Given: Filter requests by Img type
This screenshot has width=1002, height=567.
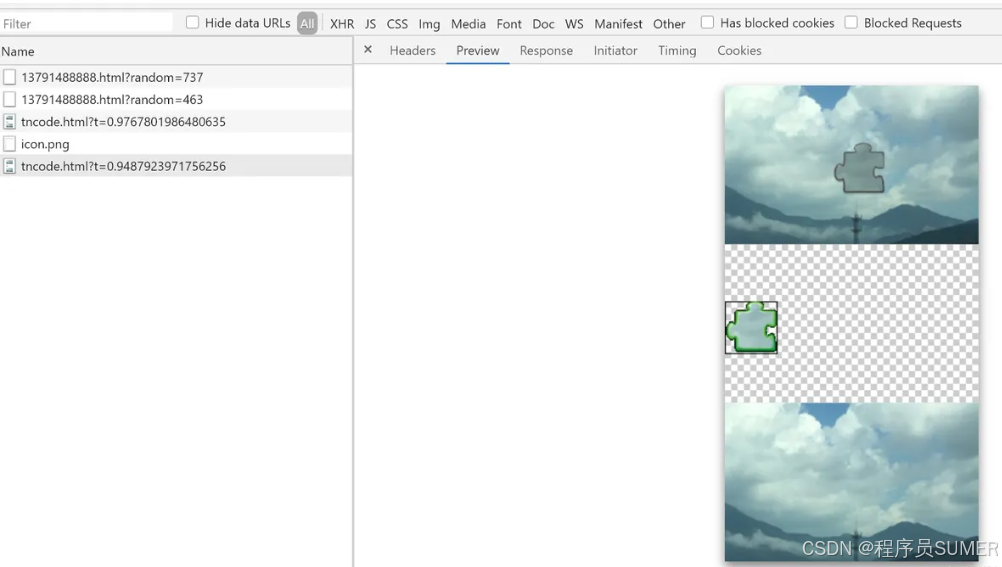Looking at the screenshot, I should click(x=429, y=24).
